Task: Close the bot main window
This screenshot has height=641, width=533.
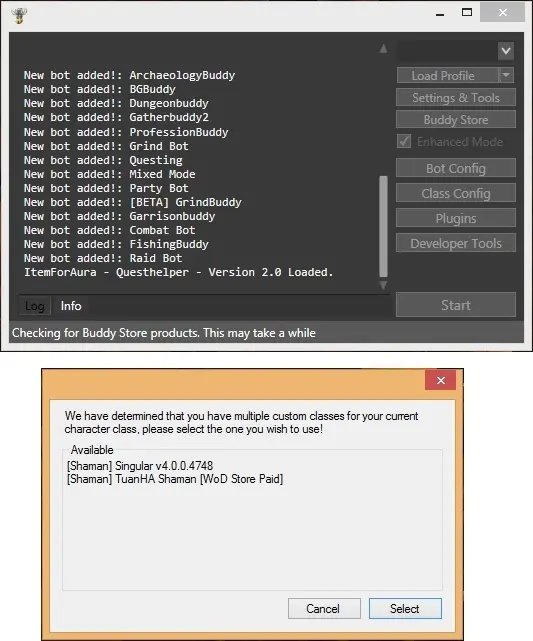Action: (x=502, y=12)
